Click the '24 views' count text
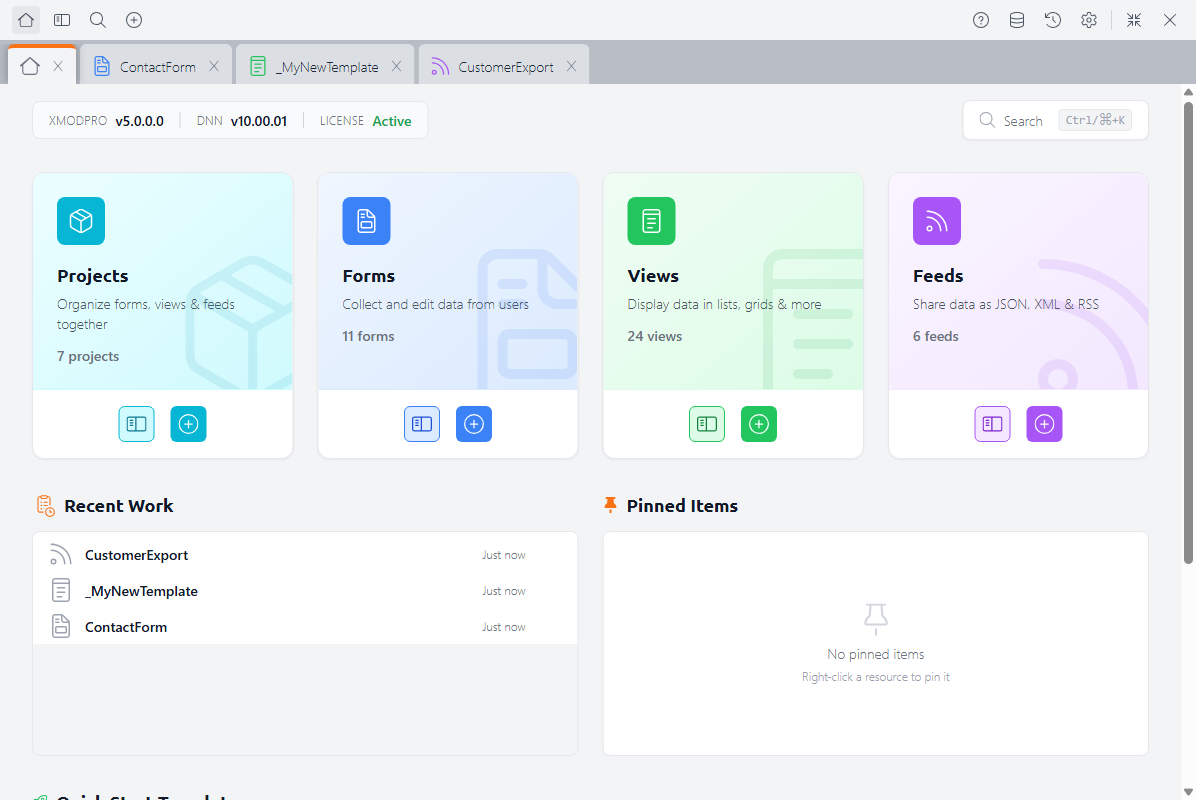The width and height of the screenshot is (1196, 800). [654, 336]
